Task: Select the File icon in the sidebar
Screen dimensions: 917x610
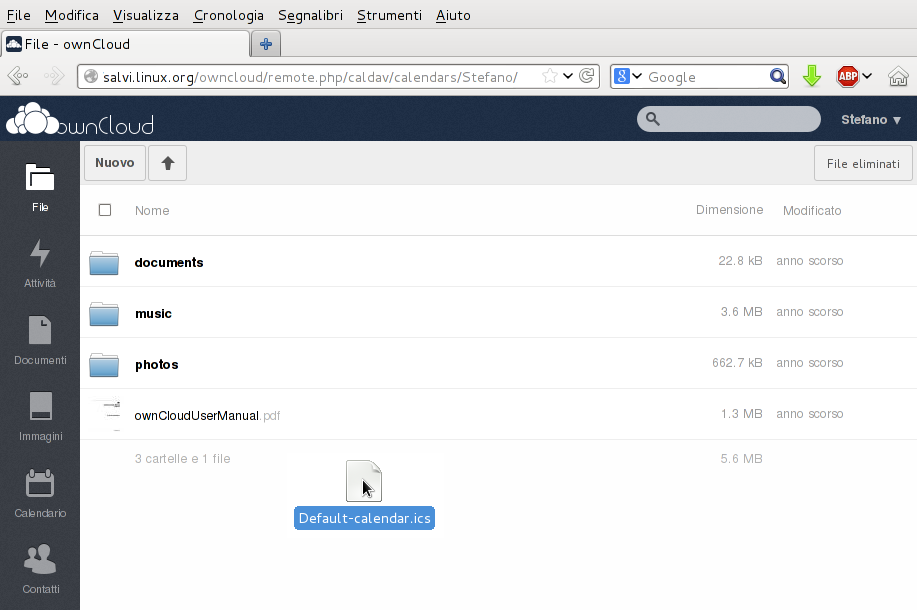Action: coord(40,188)
